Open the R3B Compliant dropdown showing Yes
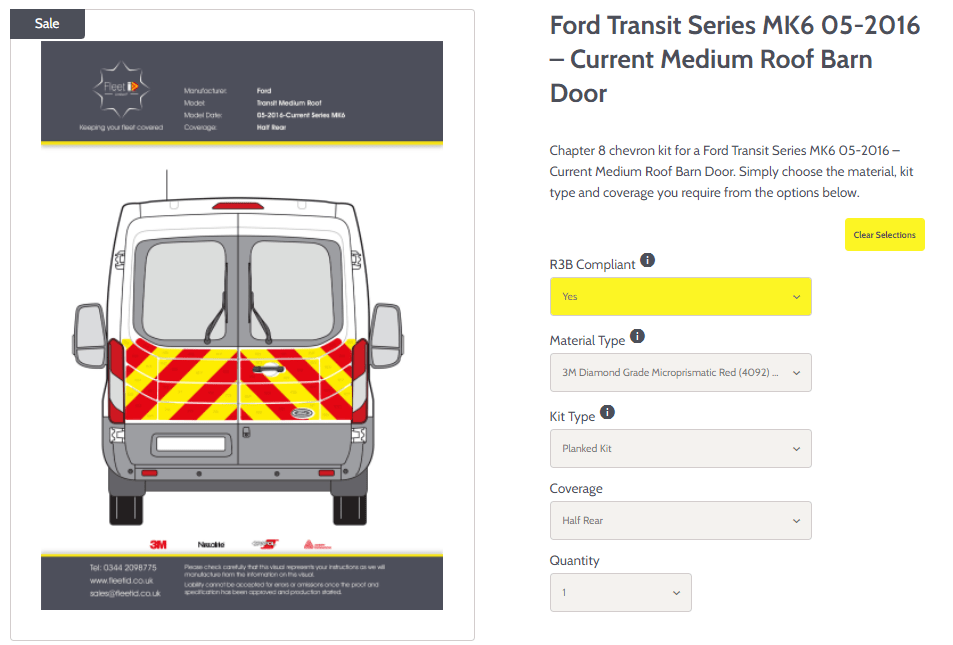The width and height of the screenshot is (953, 645). point(680,297)
